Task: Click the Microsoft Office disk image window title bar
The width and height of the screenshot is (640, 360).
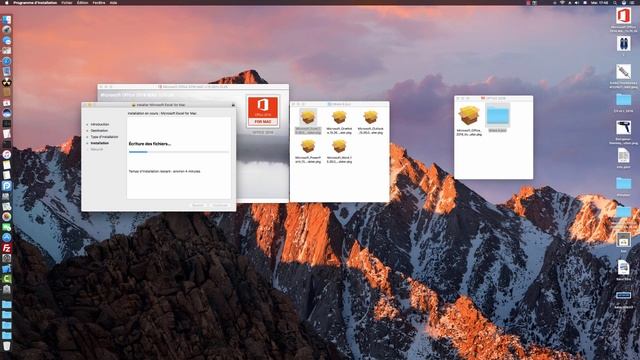Action: click(193, 87)
